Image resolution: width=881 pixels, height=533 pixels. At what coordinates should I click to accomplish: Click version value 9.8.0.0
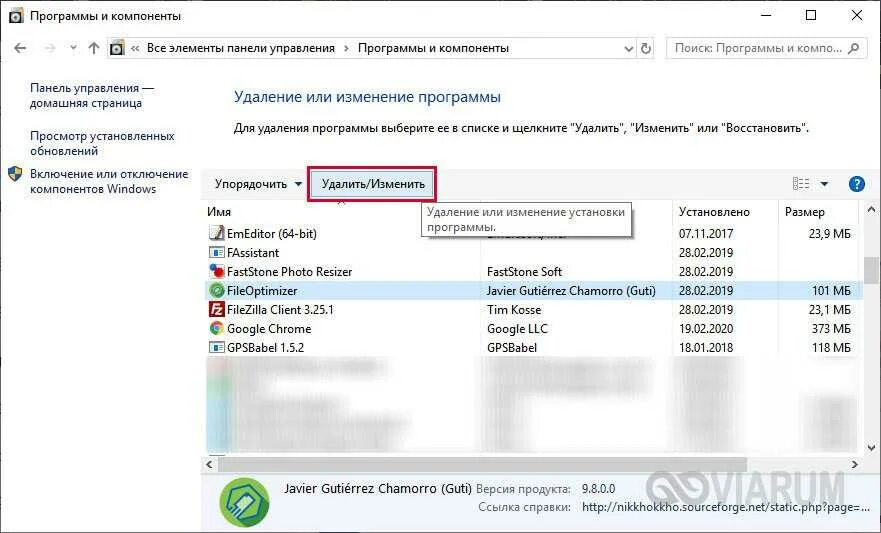coord(598,489)
